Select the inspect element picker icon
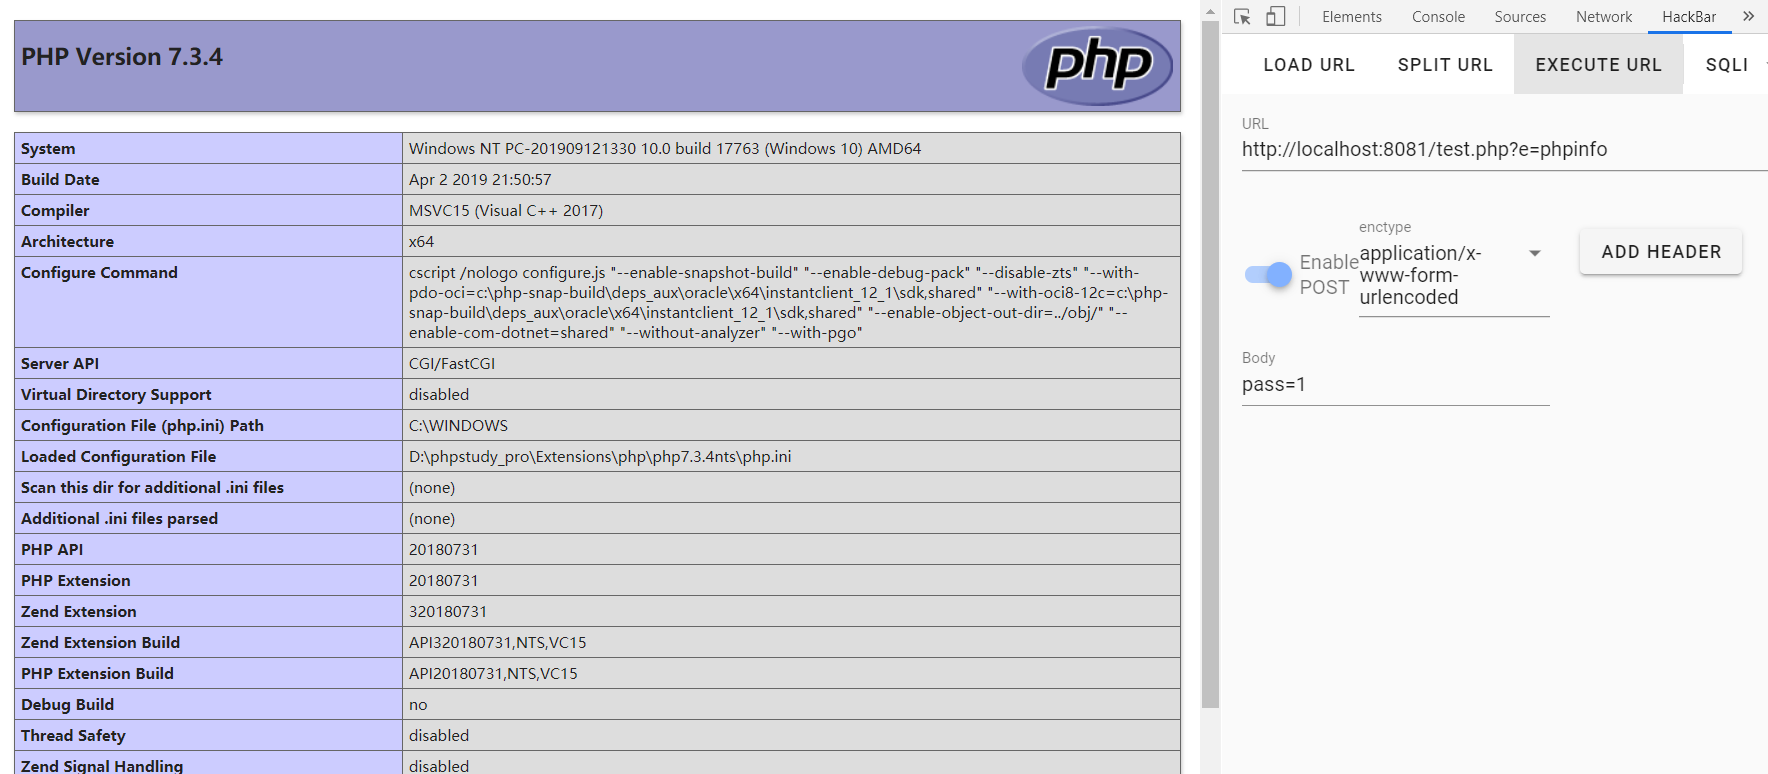Screen dimensions: 1768x774 pyautogui.click(x=1243, y=17)
